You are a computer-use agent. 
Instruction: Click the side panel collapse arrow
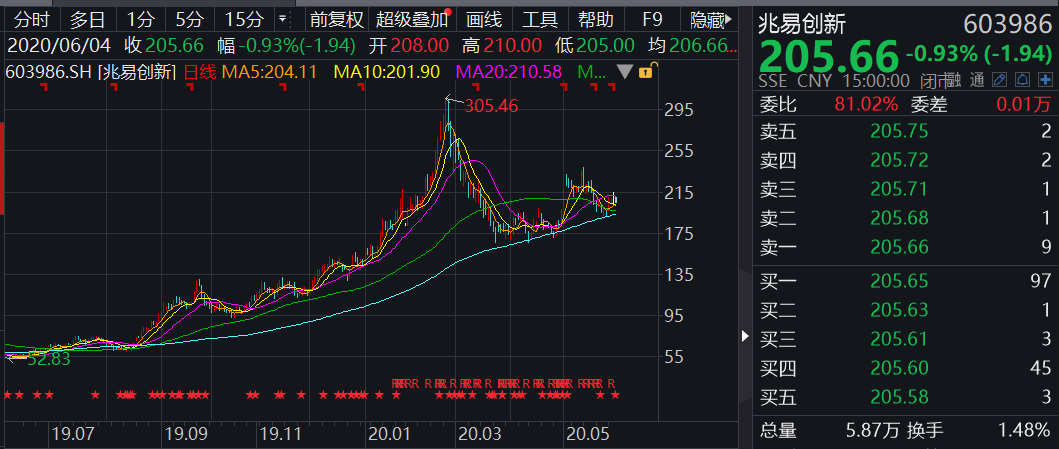(744, 337)
